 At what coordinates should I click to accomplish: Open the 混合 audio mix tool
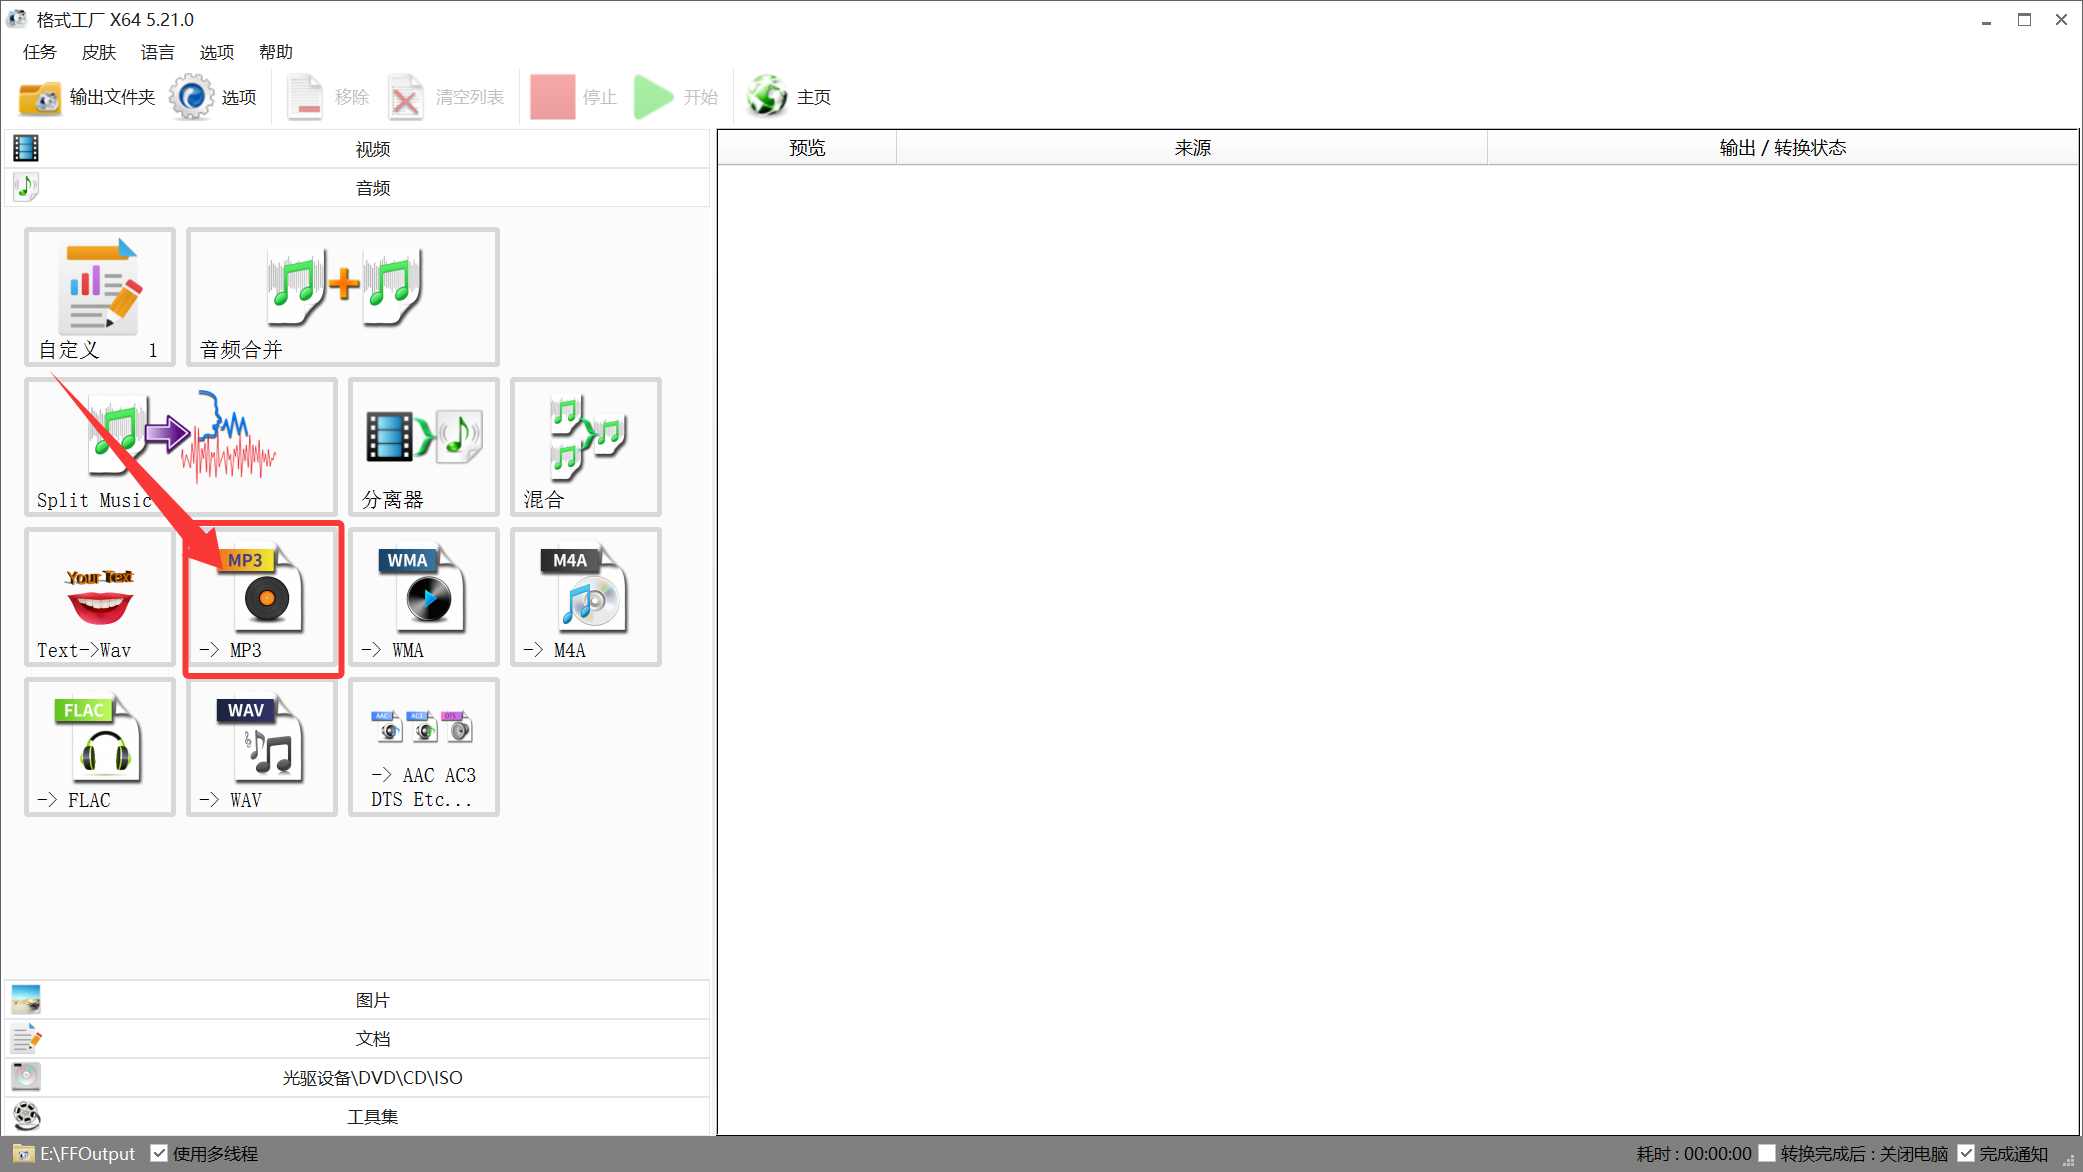tap(586, 447)
